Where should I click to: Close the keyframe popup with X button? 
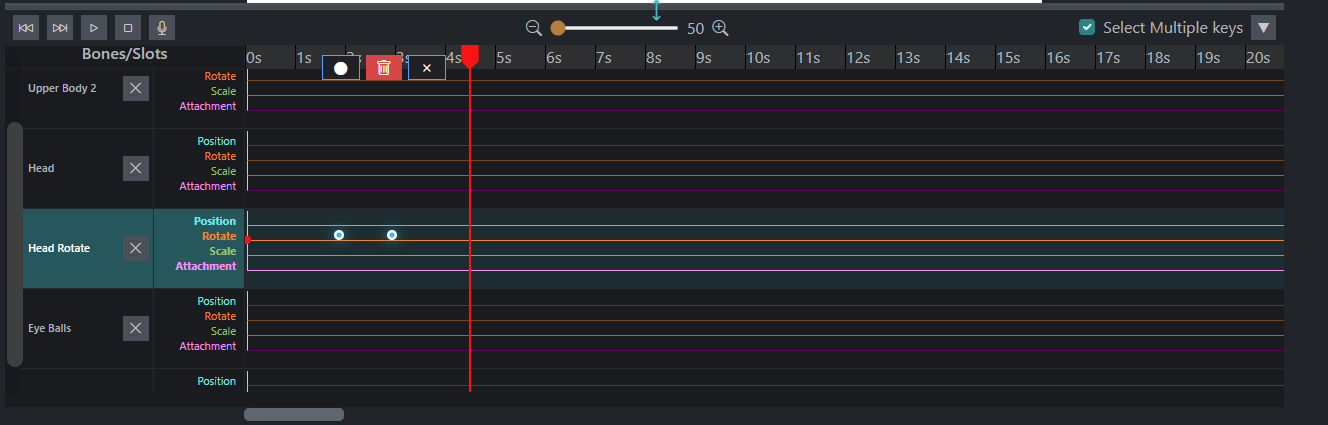click(x=427, y=68)
